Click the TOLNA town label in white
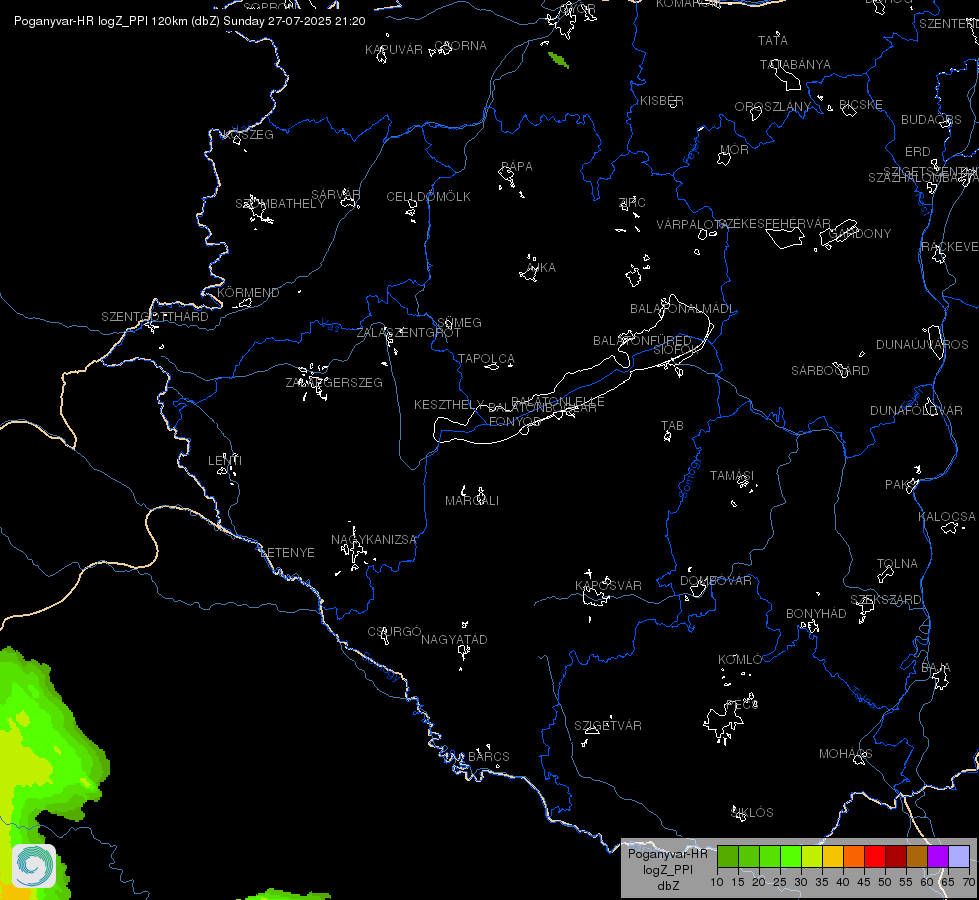This screenshot has width=979, height=900. (x=897, y=564)
